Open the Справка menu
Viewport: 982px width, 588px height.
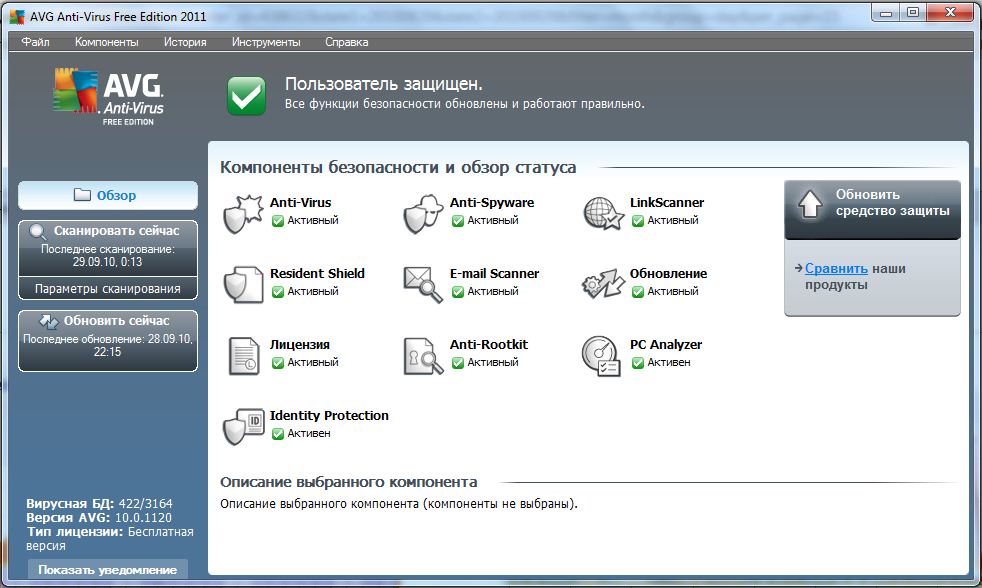point(346,42)
